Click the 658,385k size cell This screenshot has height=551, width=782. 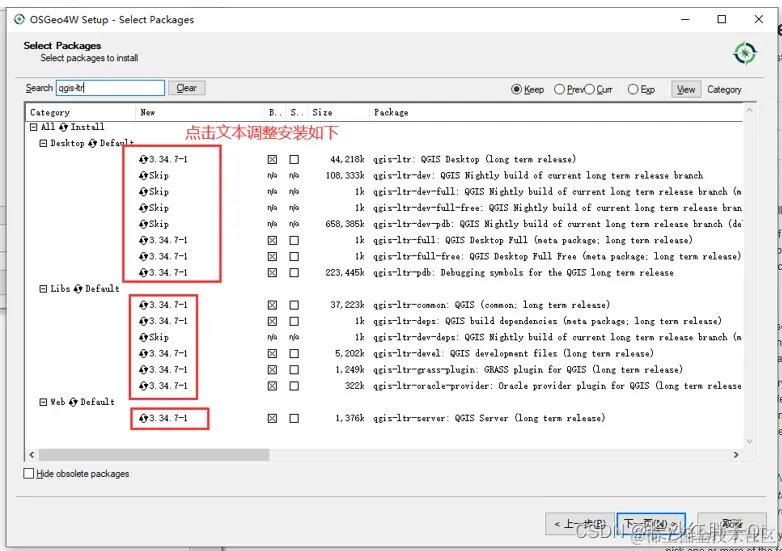pos(345,224)
